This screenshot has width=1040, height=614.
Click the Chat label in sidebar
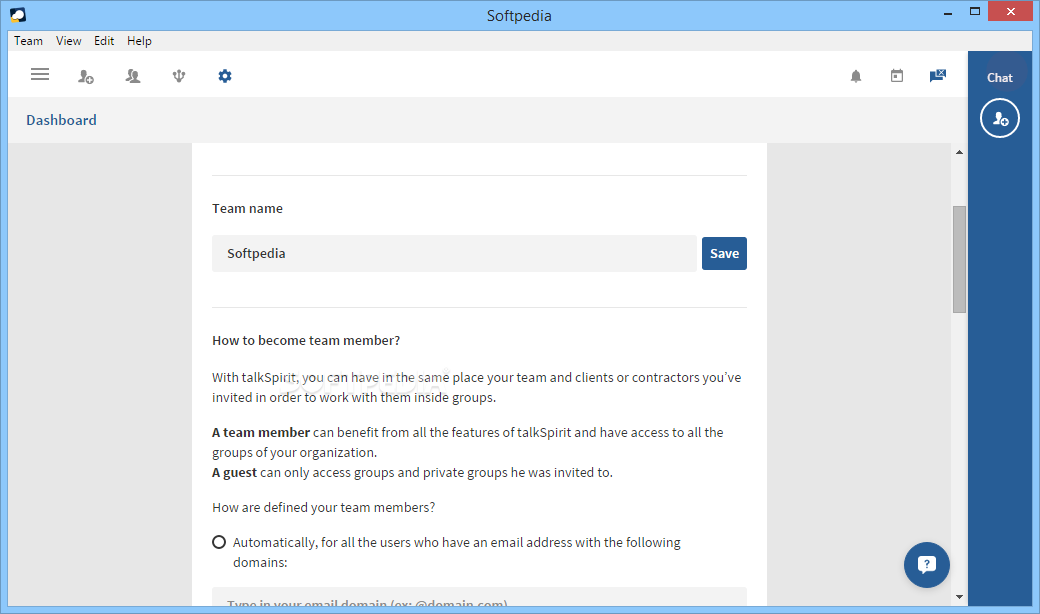click(x=1000, y=78)
